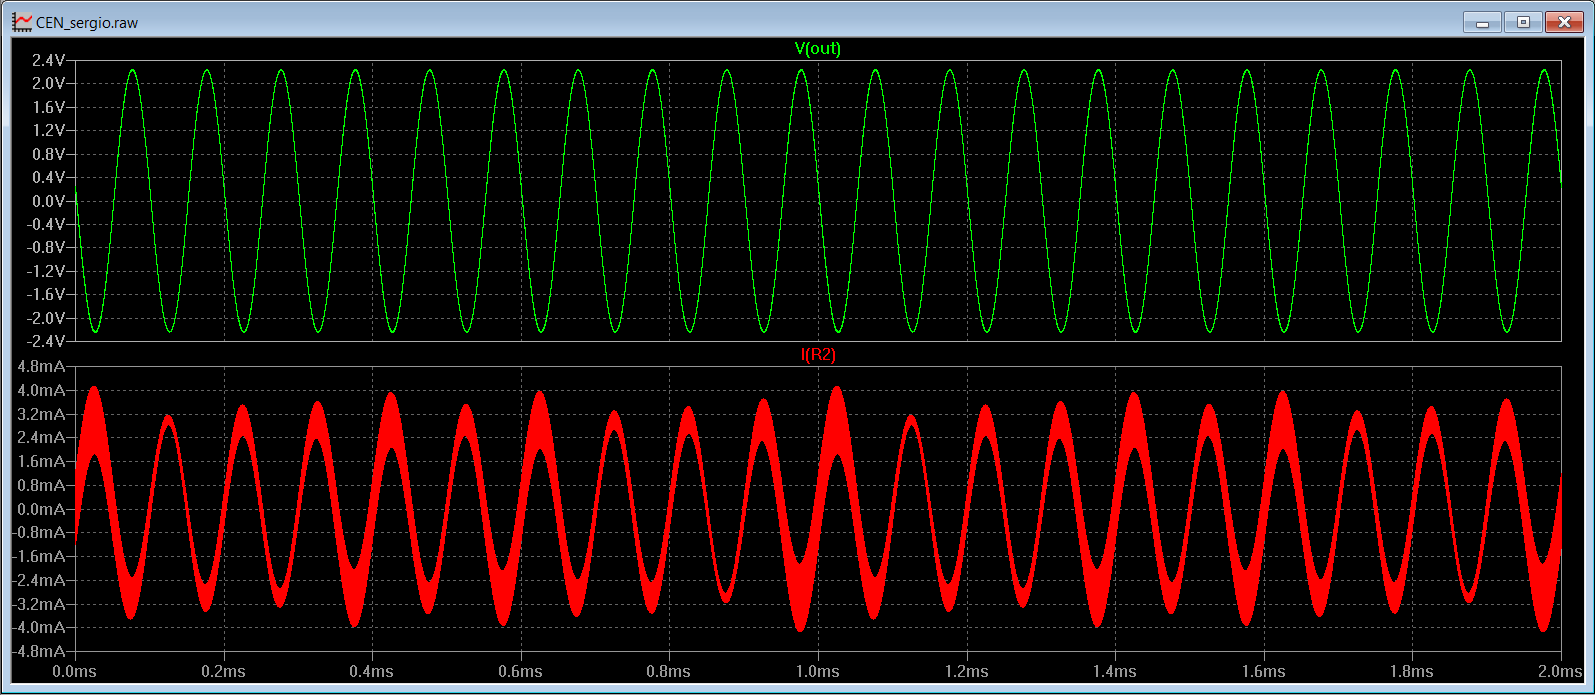1595x695 pixels.
Task: Click the 1.6mA label on the current axis
Action: tap(41, 462)
